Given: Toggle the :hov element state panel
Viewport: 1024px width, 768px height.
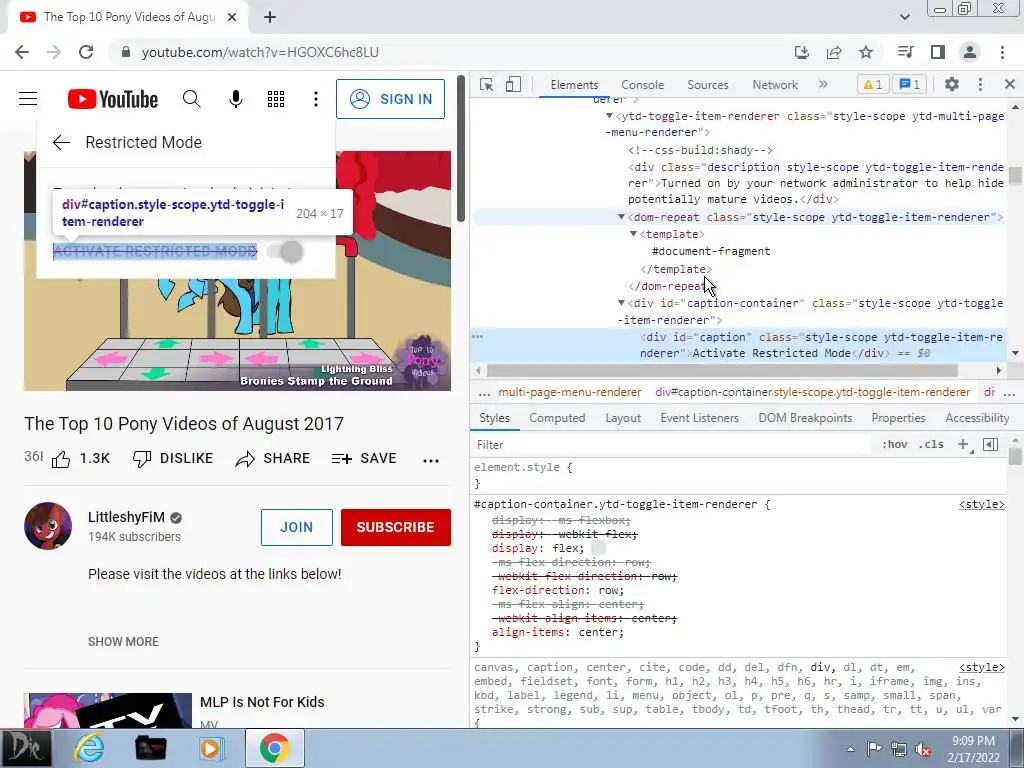Looking at the screenshot, I should point(895,445).
